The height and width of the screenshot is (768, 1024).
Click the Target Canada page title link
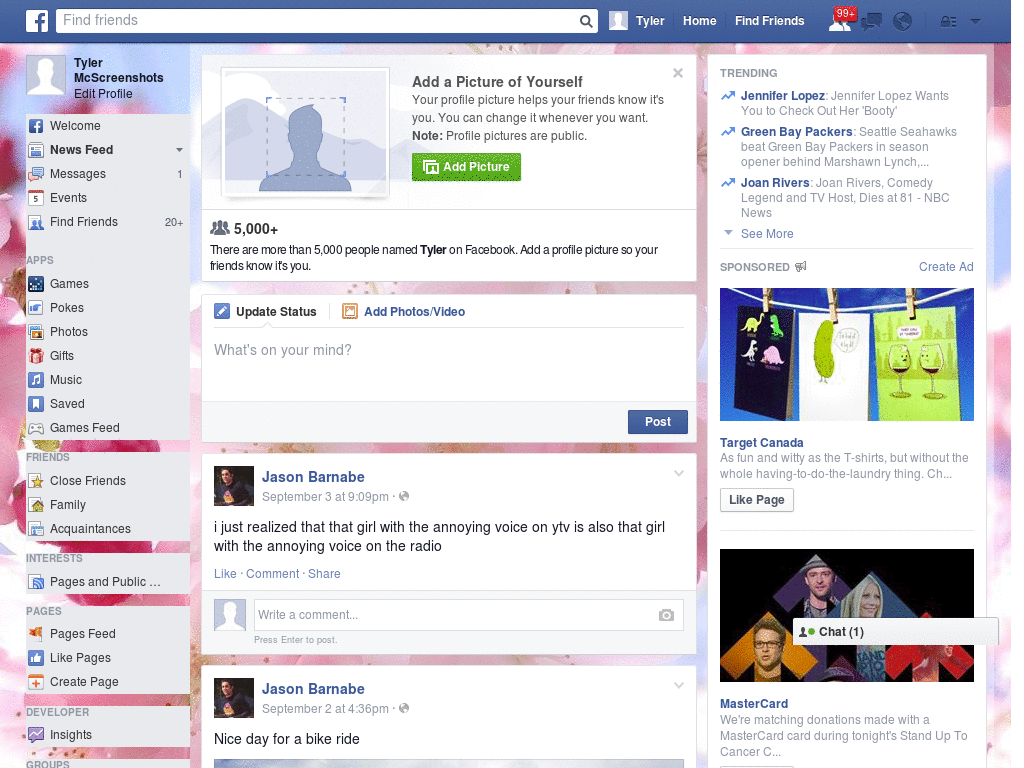click(761, 443)
